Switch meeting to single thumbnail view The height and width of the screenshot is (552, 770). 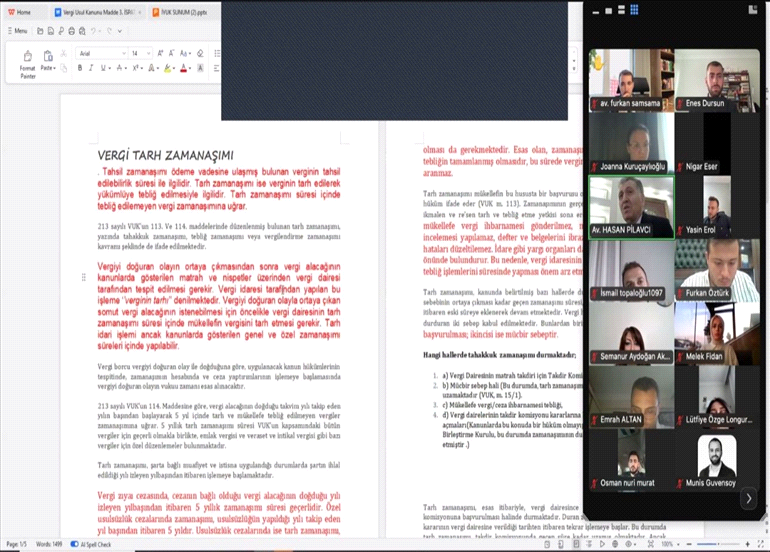click(x=608, y=10)
